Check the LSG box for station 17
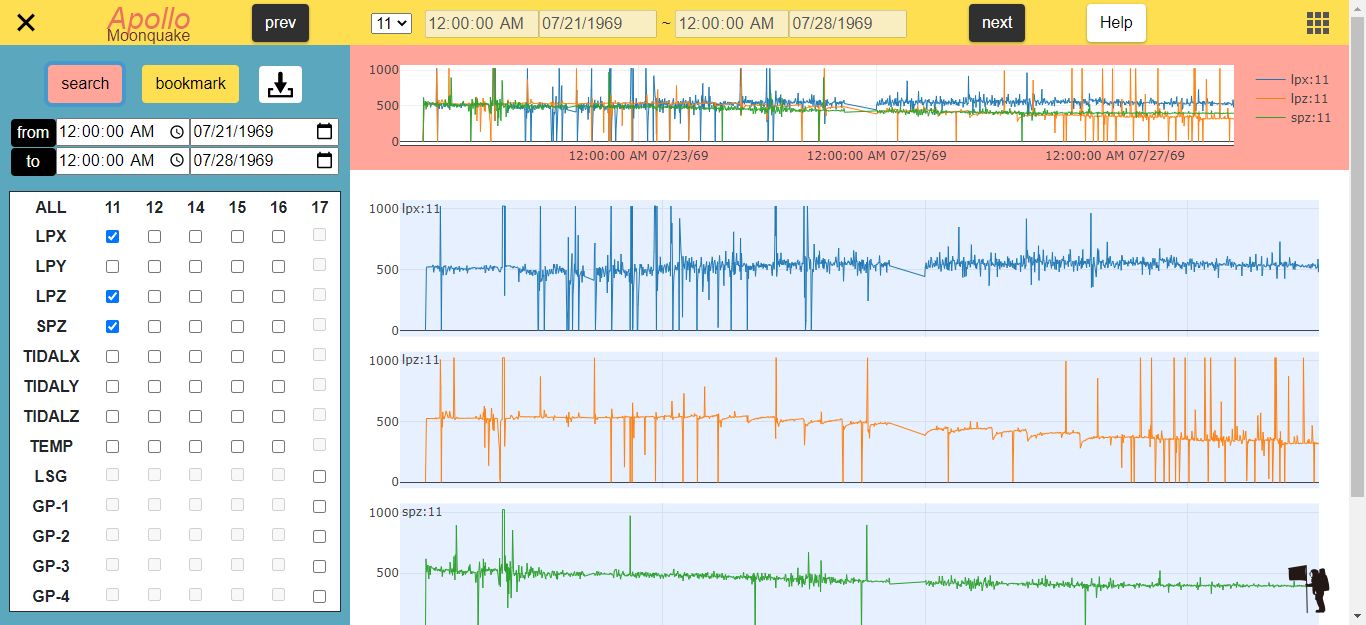 click(x=319, y=476)
